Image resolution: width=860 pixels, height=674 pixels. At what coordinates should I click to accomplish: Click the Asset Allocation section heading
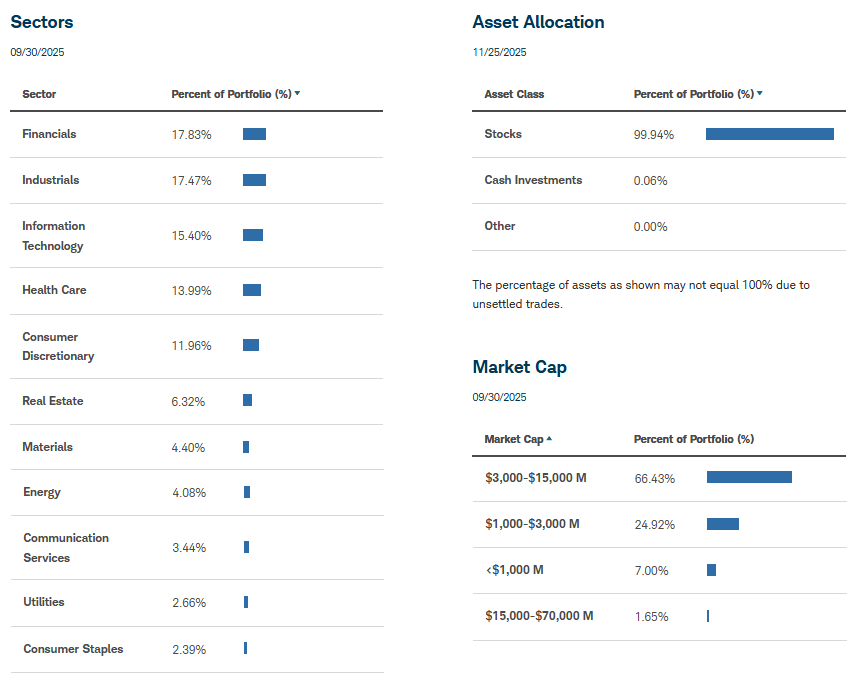538,22
